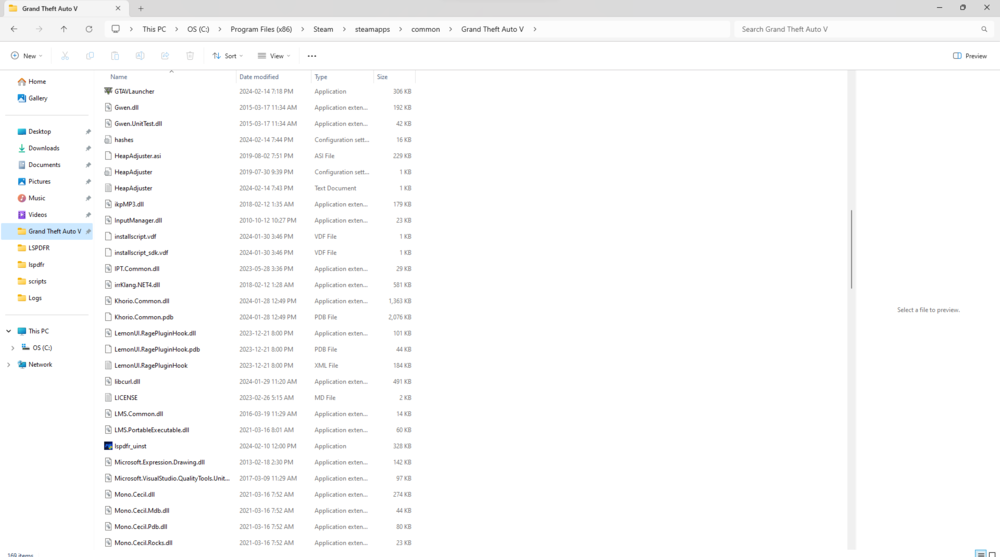Navigate to OS (C:) breadcrumb

[x=198, y=29]
